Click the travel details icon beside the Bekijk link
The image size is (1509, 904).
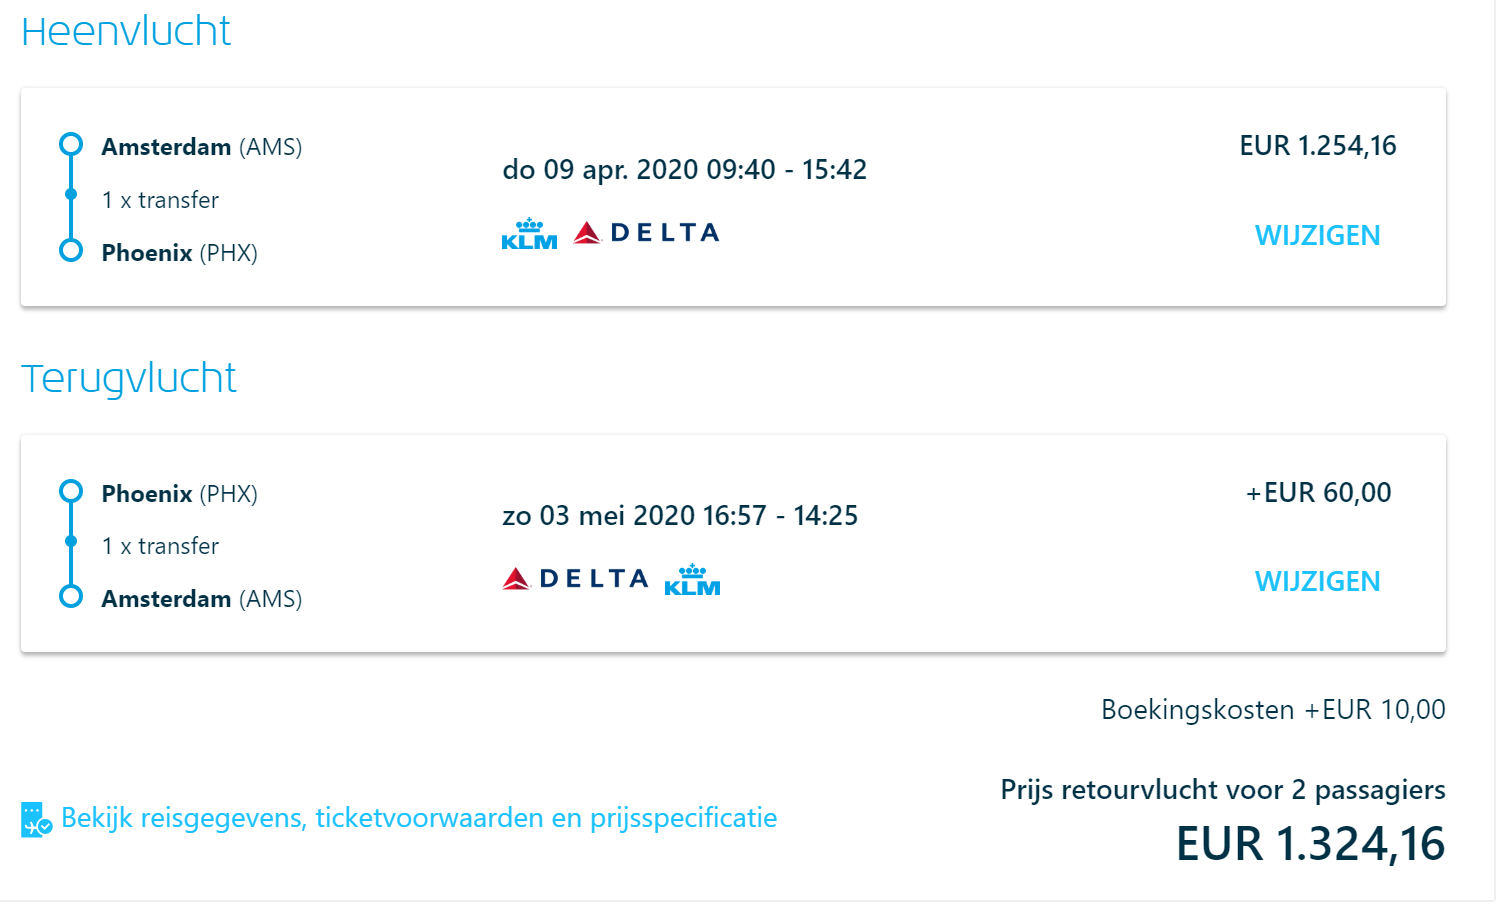pyautogui.click(x=36, y=819)
